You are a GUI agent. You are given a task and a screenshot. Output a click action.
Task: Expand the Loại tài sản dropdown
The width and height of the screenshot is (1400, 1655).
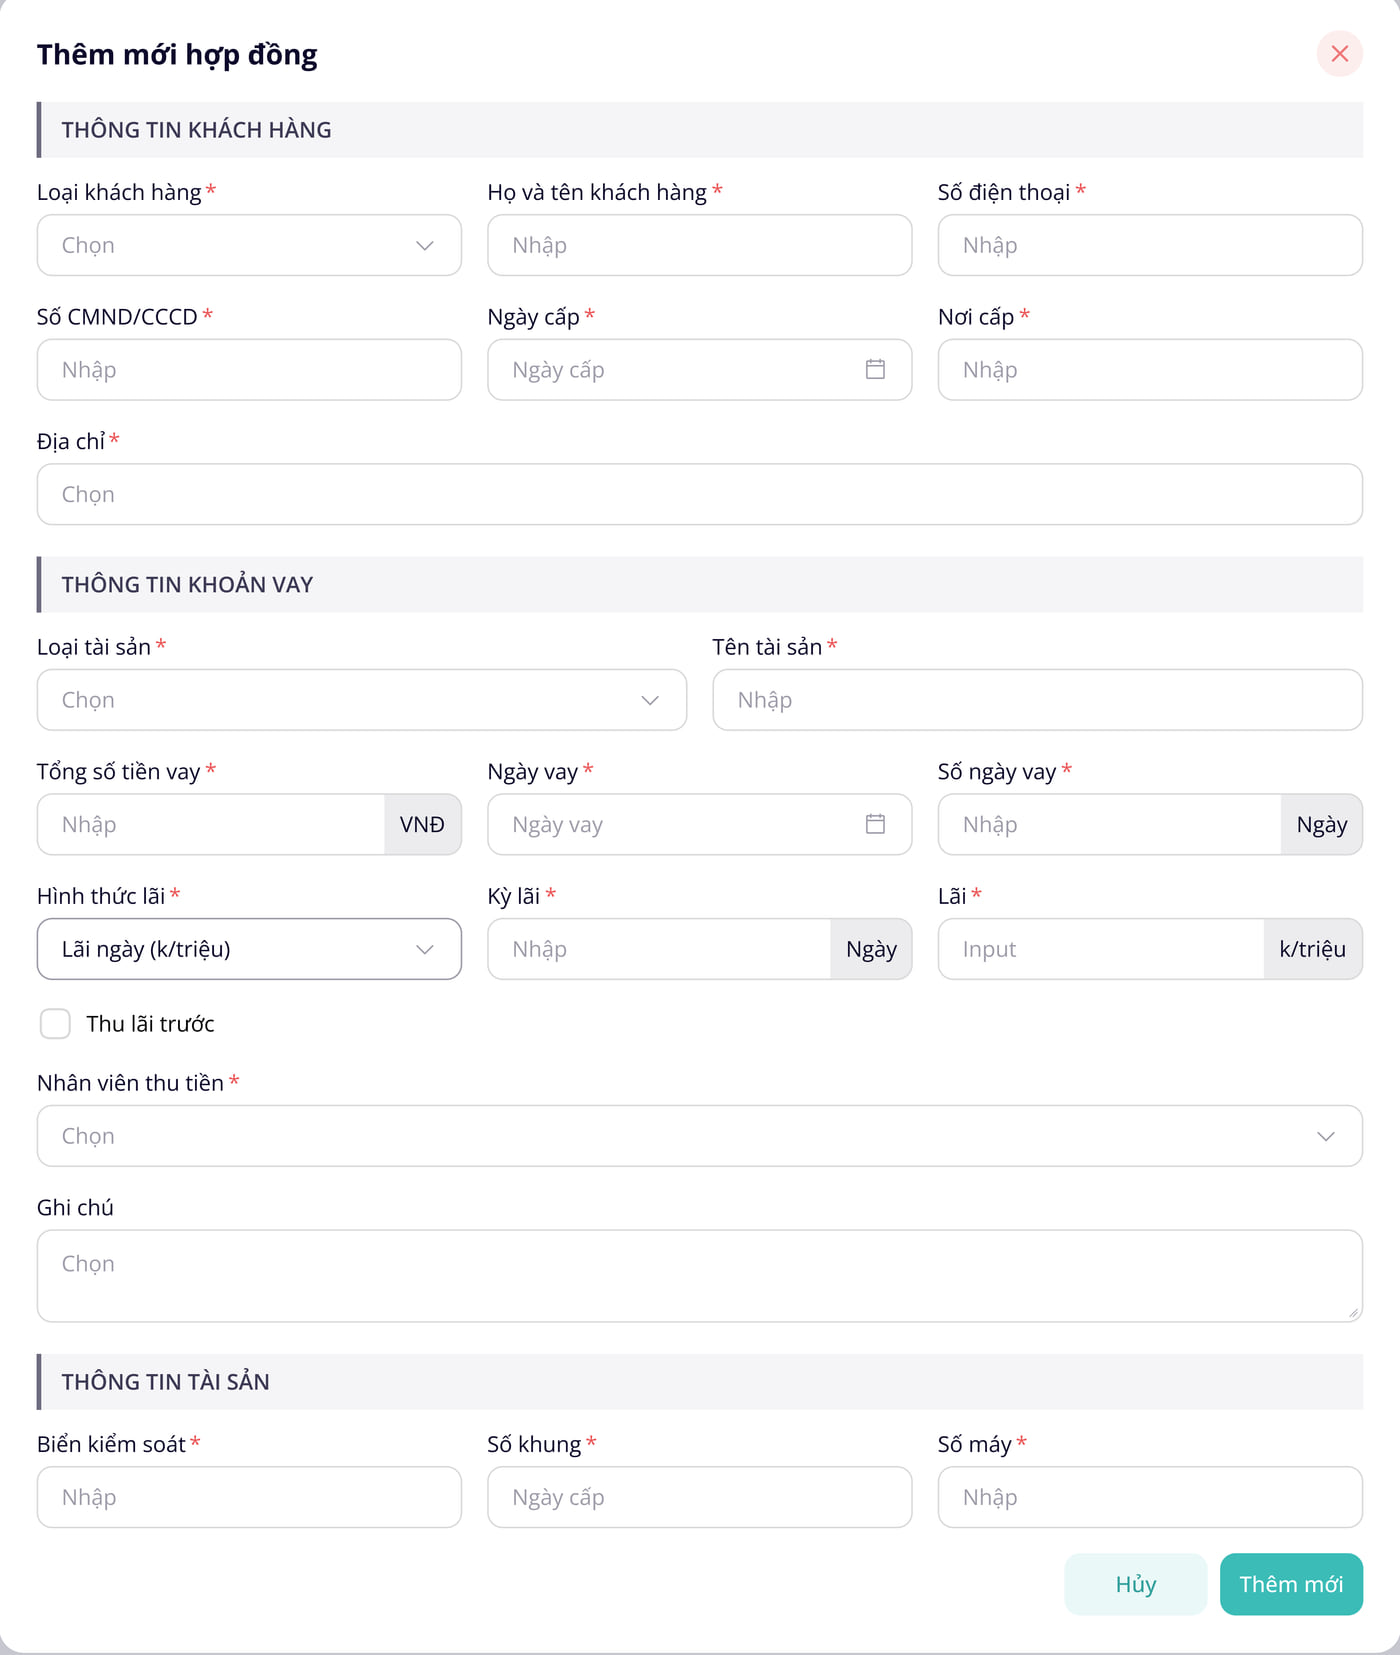coord(362,700)
